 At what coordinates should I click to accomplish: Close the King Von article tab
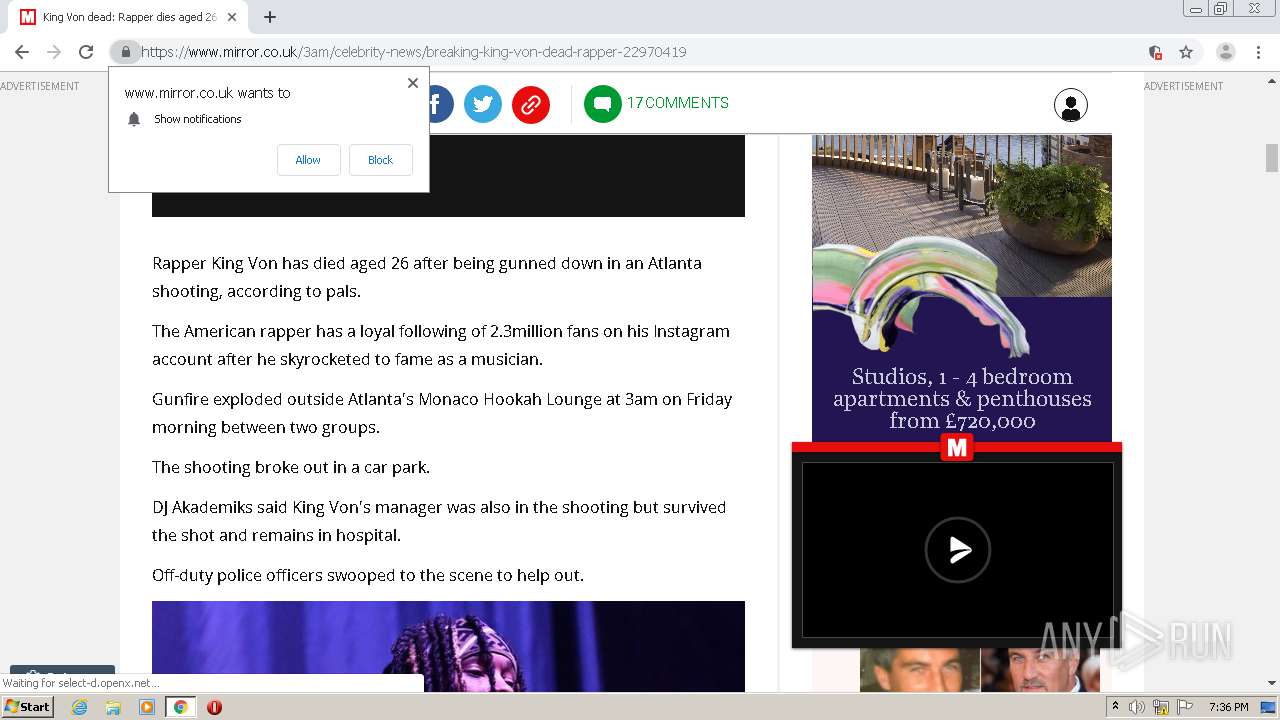point(232,17)
